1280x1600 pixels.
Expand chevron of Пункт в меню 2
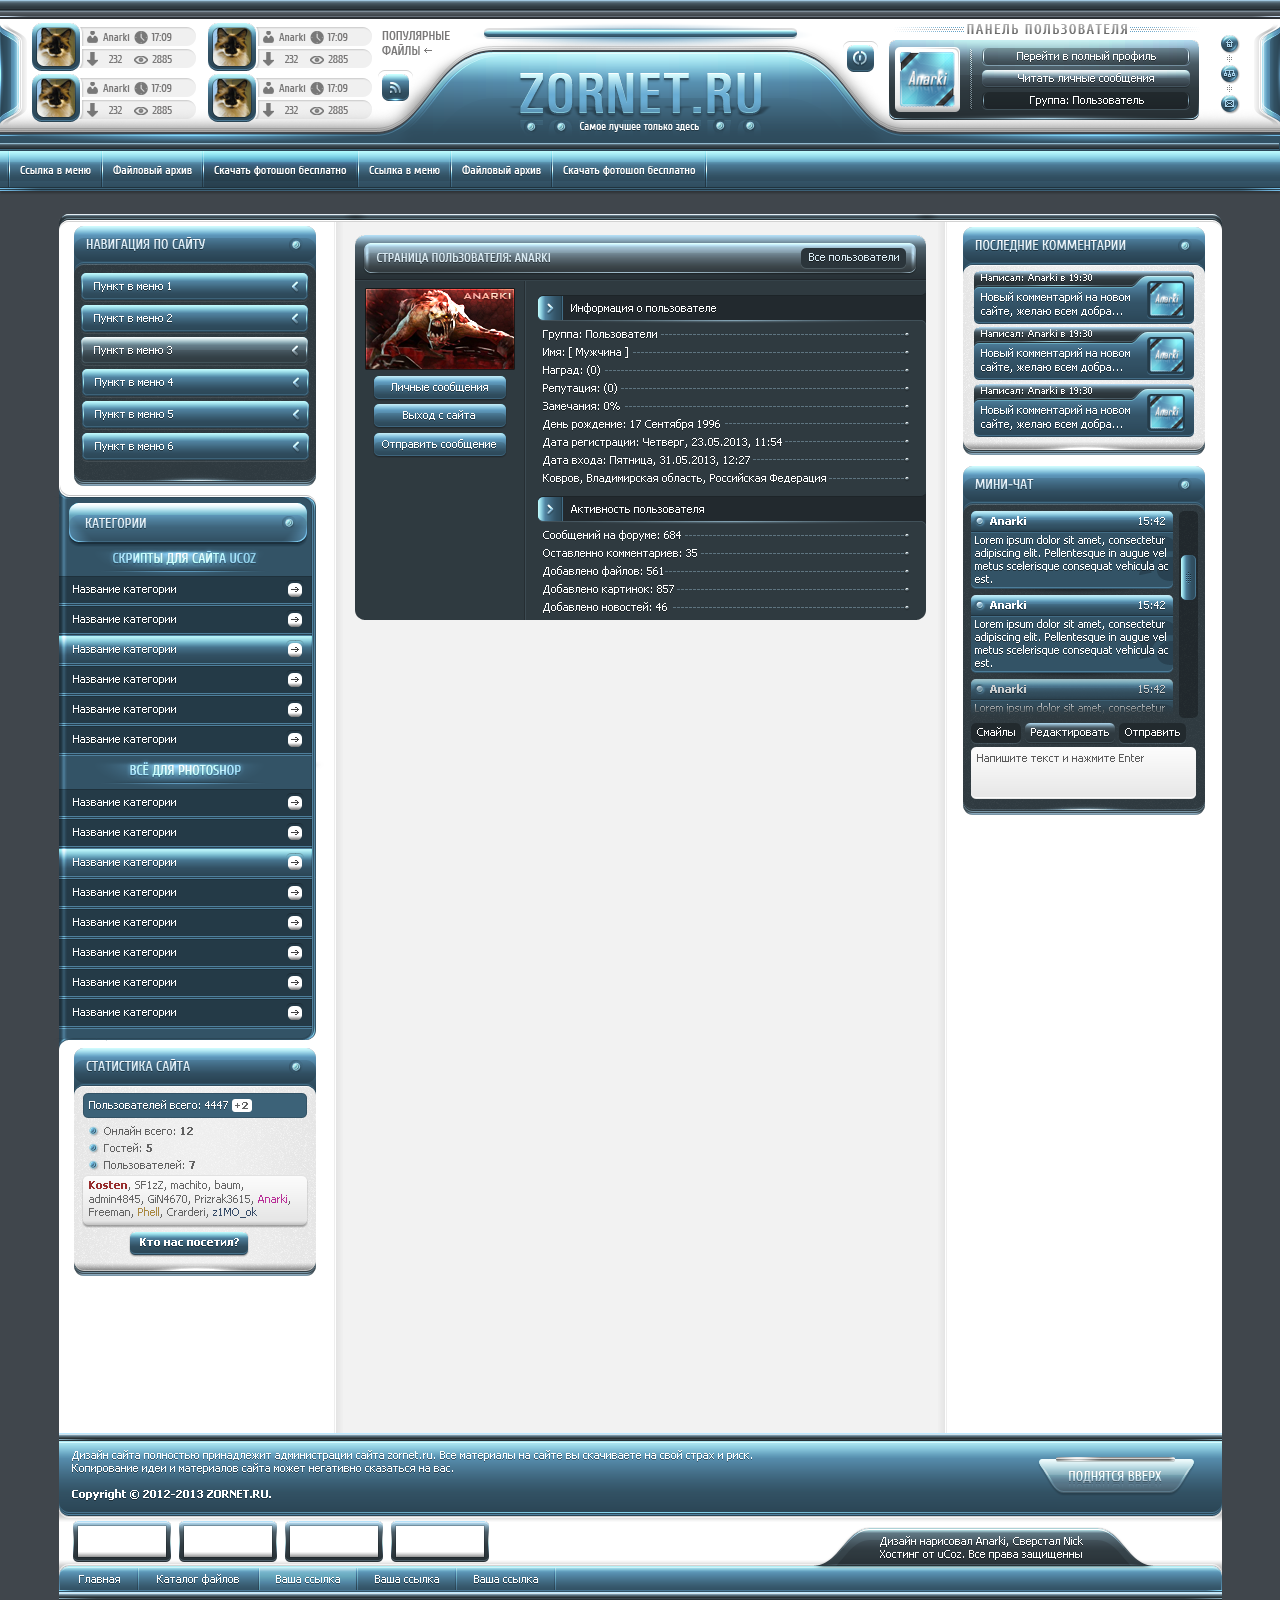[295, 318]
